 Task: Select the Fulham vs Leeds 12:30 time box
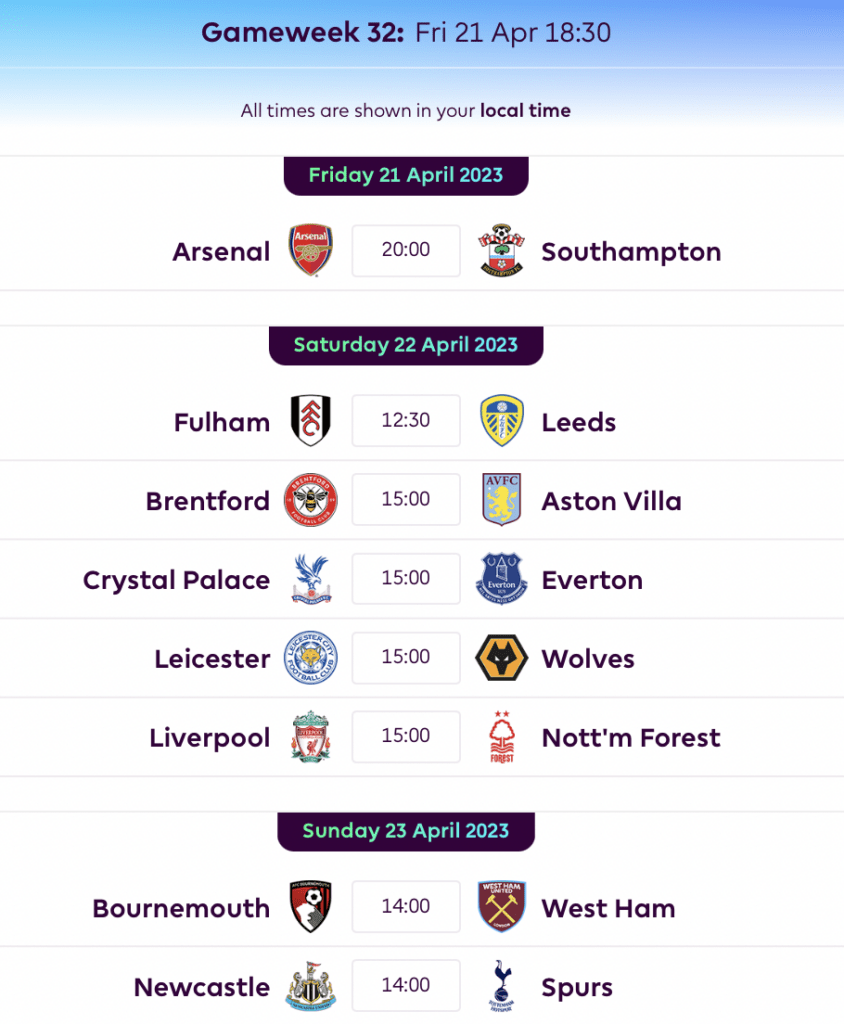click(x=406, y=421)
